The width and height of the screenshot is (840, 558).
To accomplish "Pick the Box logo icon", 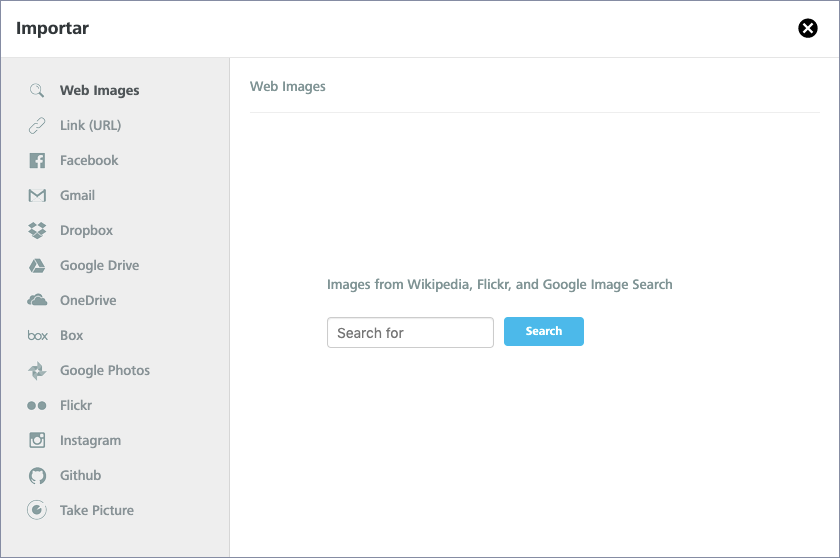I will click(38, 336).
